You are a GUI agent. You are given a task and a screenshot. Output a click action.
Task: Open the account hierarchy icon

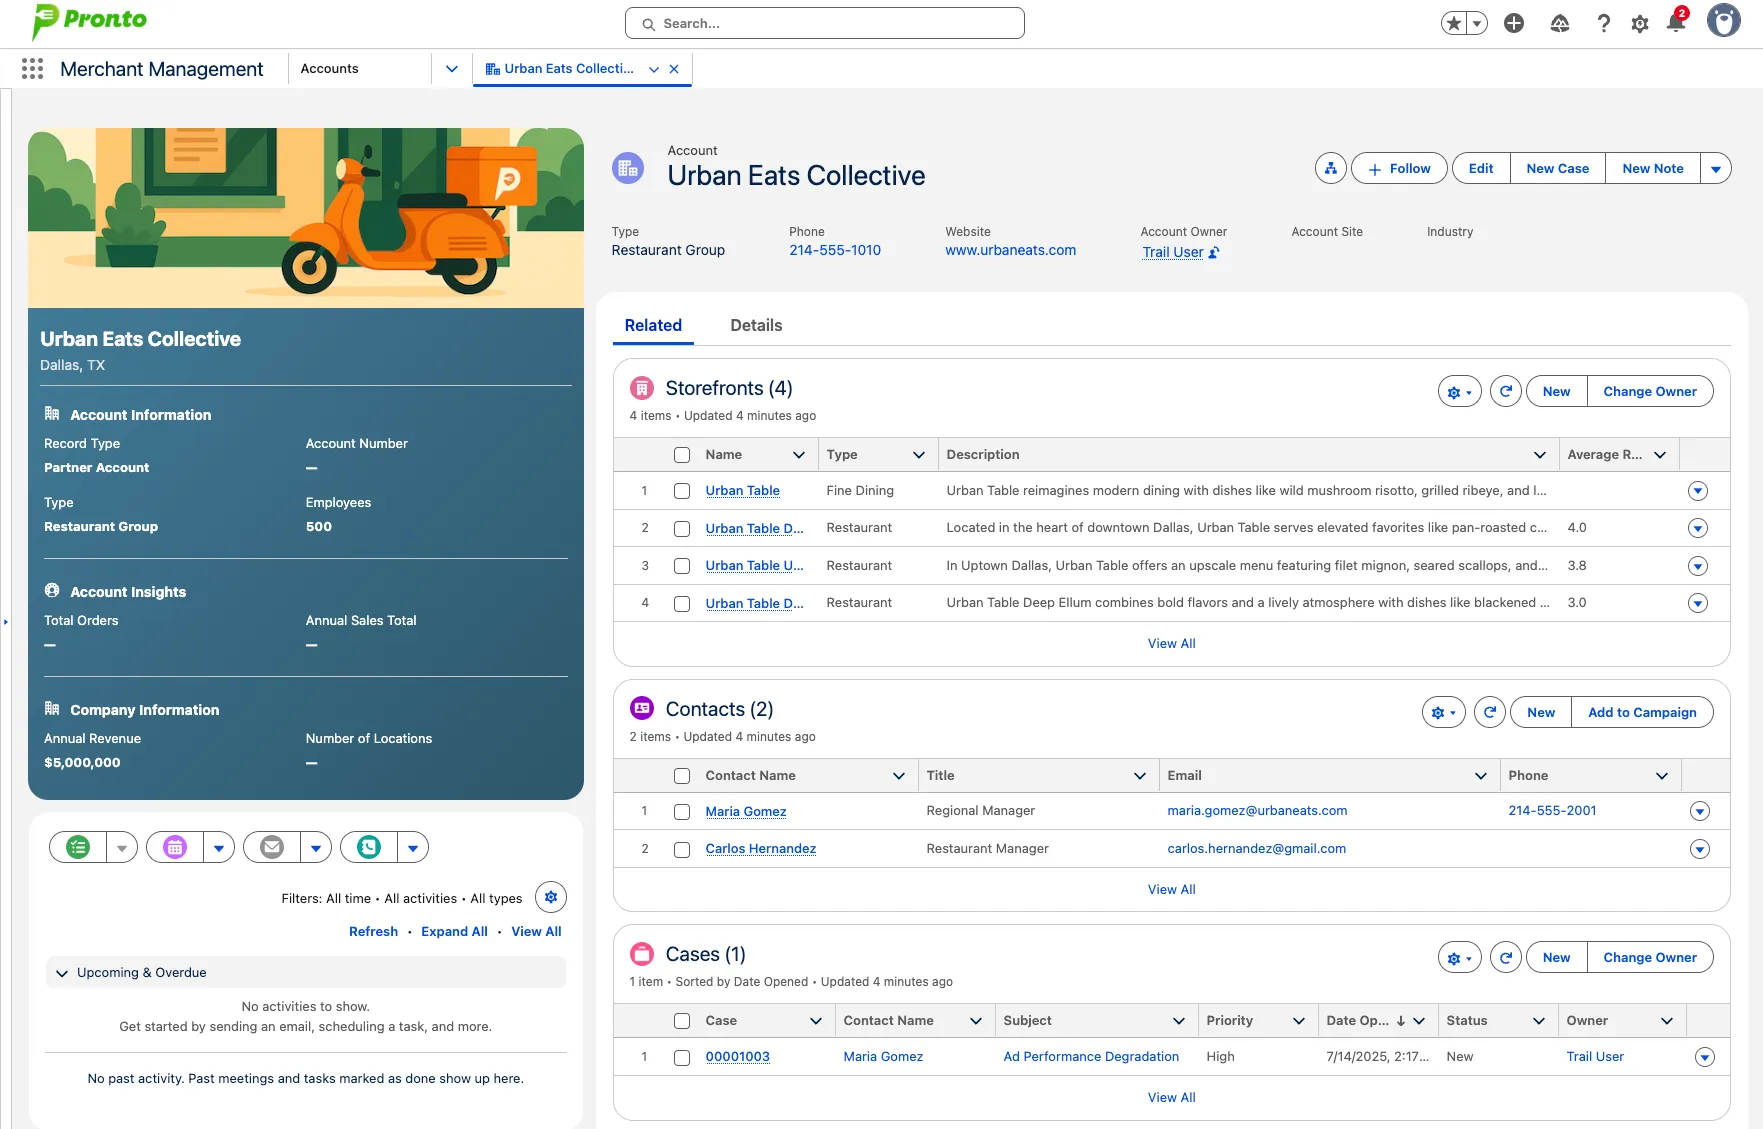tap(1330, 169)
